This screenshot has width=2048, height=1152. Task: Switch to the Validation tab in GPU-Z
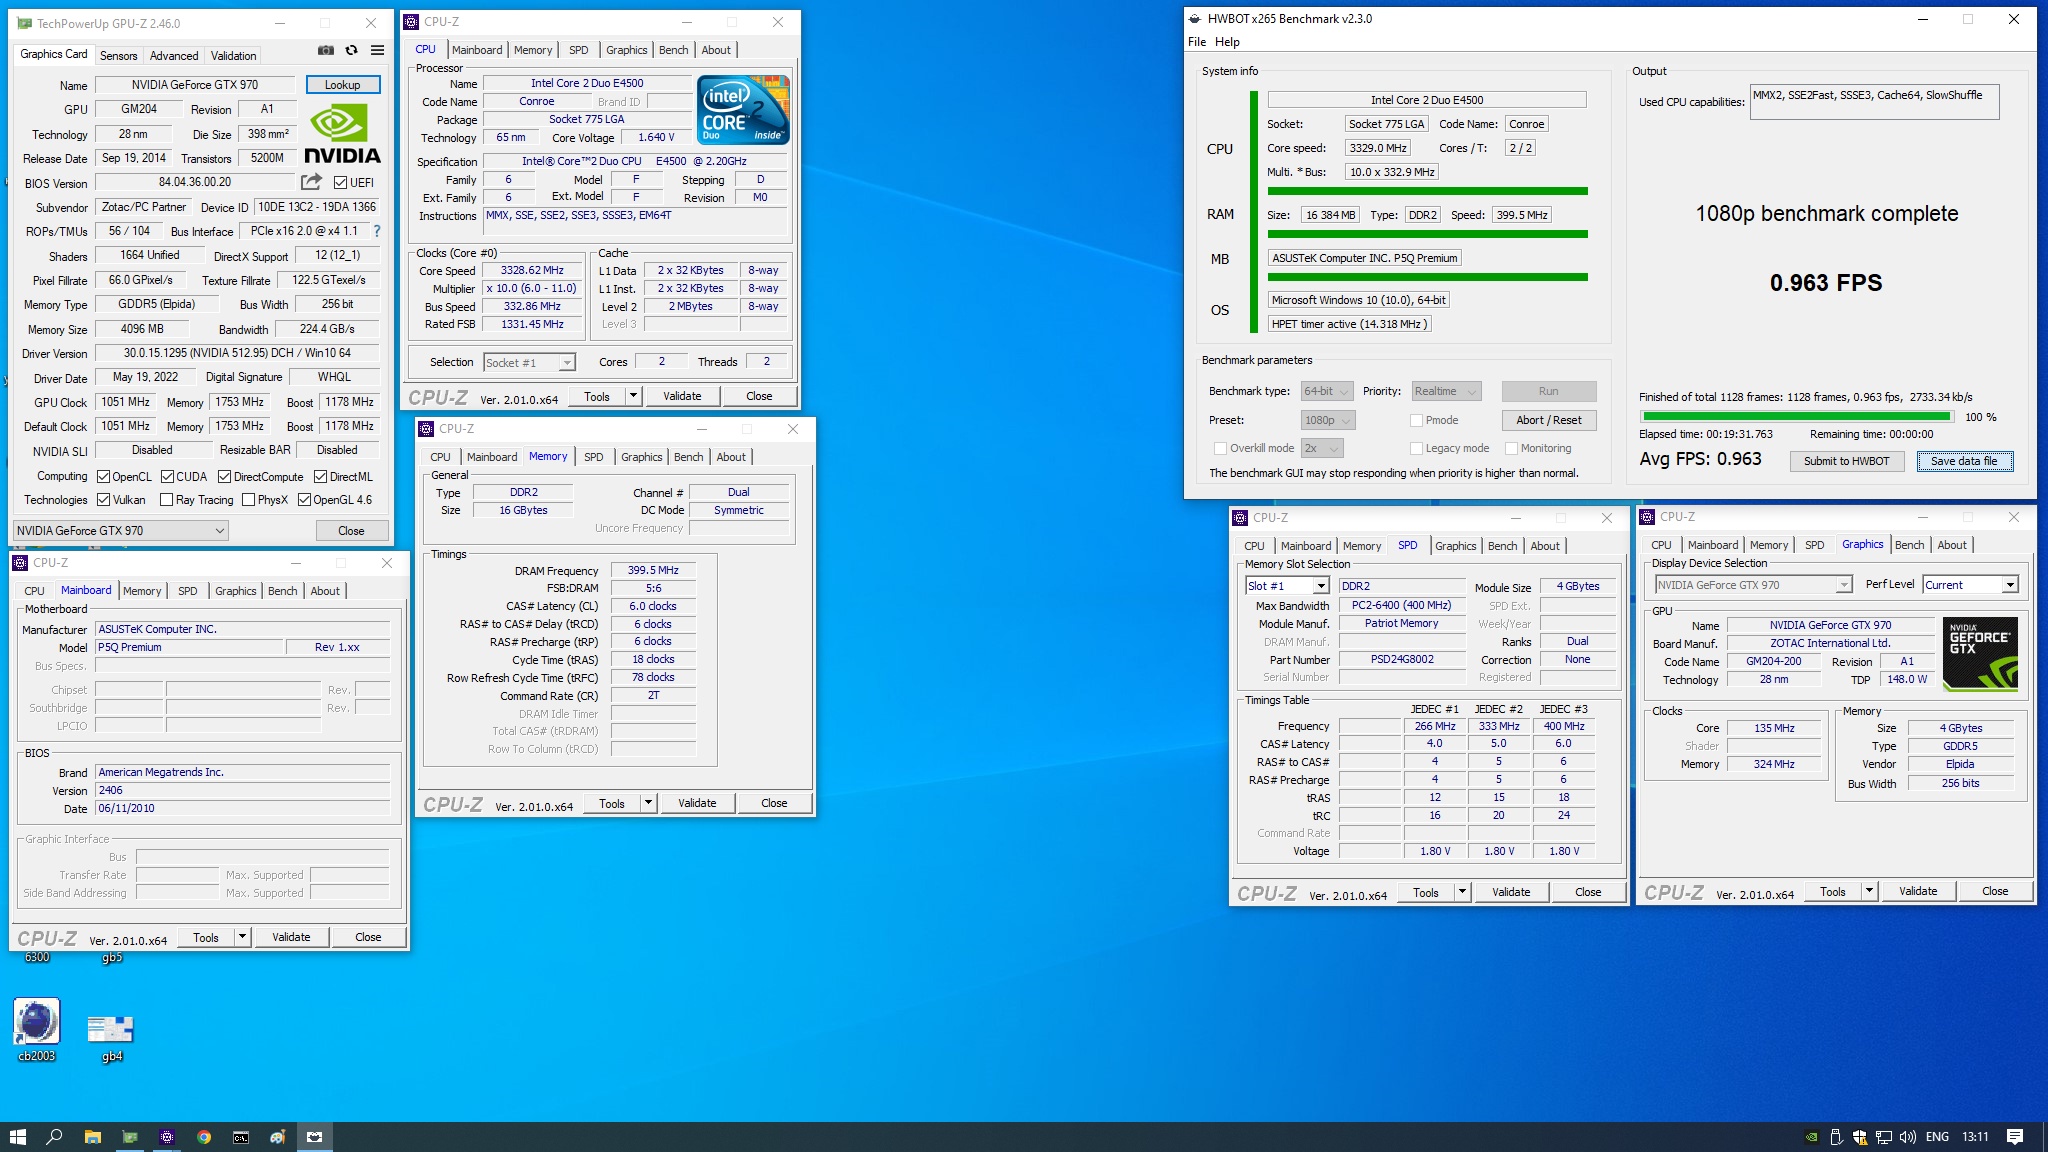233,55
